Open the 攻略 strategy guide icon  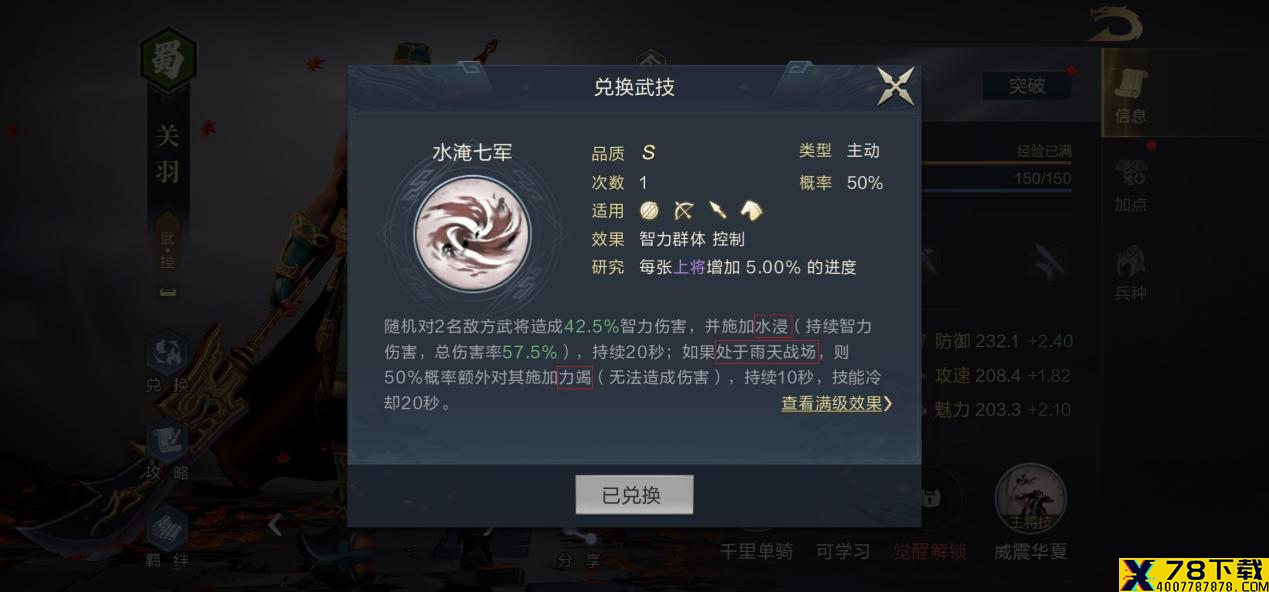[x=167, y=450]
